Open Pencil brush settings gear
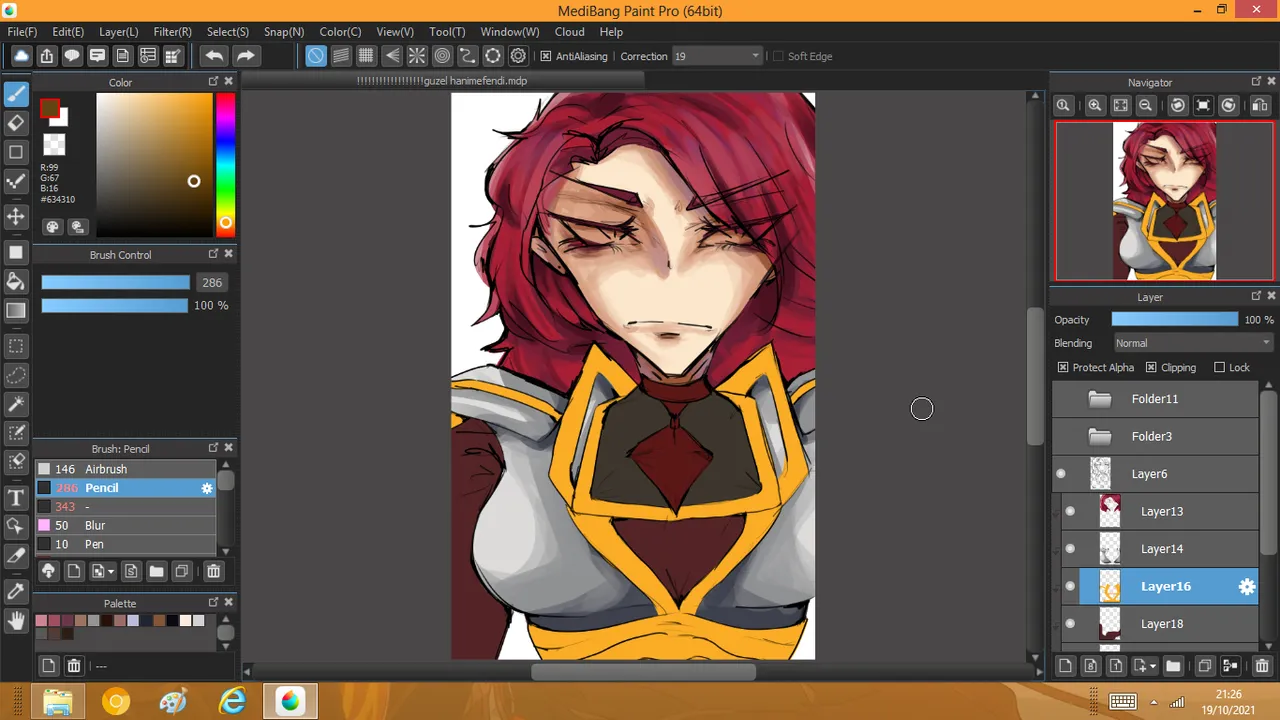This screenshot has height=720, width=1280. [x=207, y=488]
